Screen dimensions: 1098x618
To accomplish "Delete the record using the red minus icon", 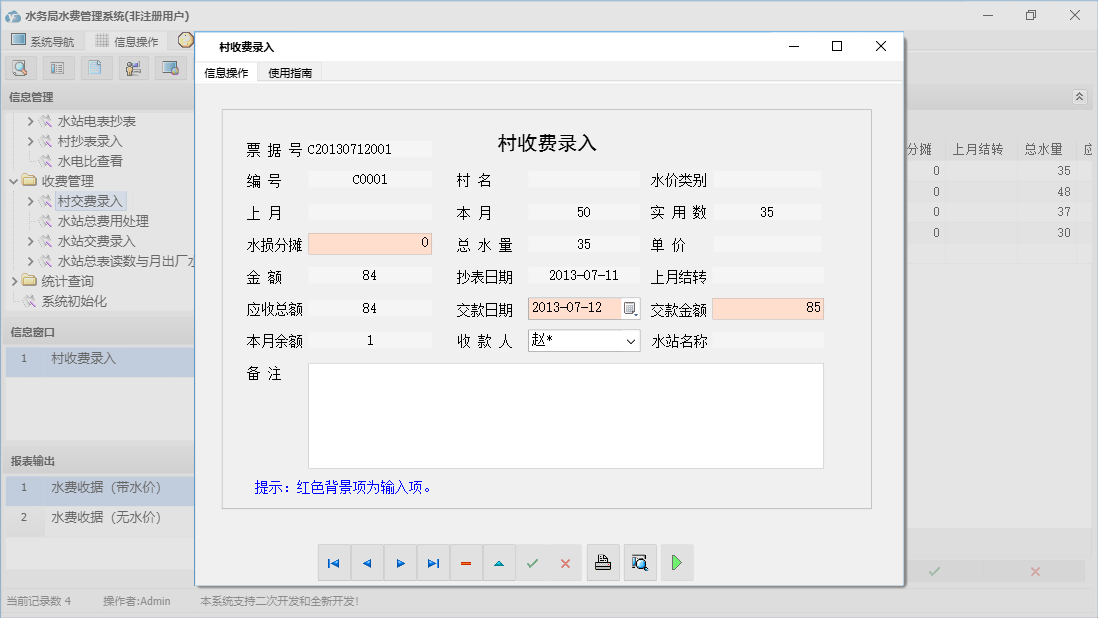I will click(x=466, y=562).
